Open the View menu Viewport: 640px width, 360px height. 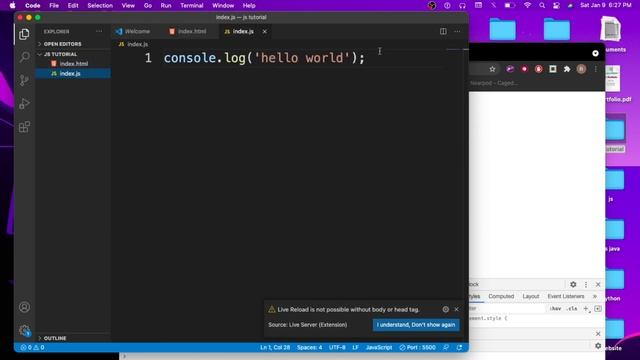pyautogui.click(x=128, y=6)
